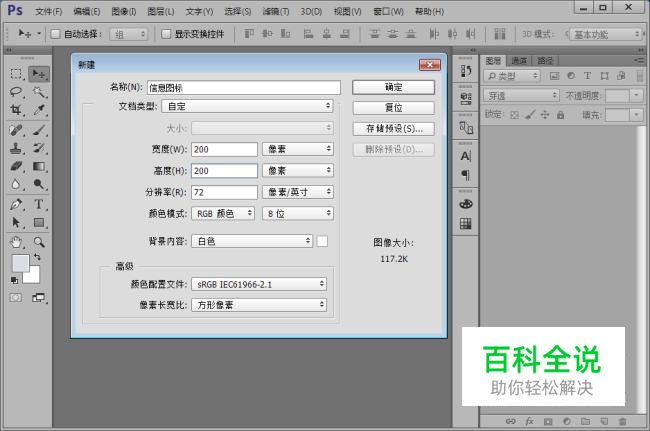Open the width unit dropdown
This screenshot has width=650, height=431.
tap(298, 149)
